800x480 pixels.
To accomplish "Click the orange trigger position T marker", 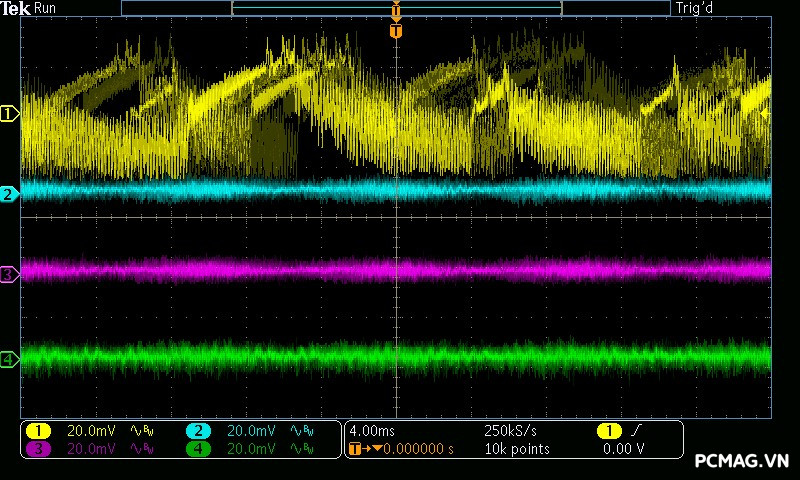I will (x=396, y=31).
